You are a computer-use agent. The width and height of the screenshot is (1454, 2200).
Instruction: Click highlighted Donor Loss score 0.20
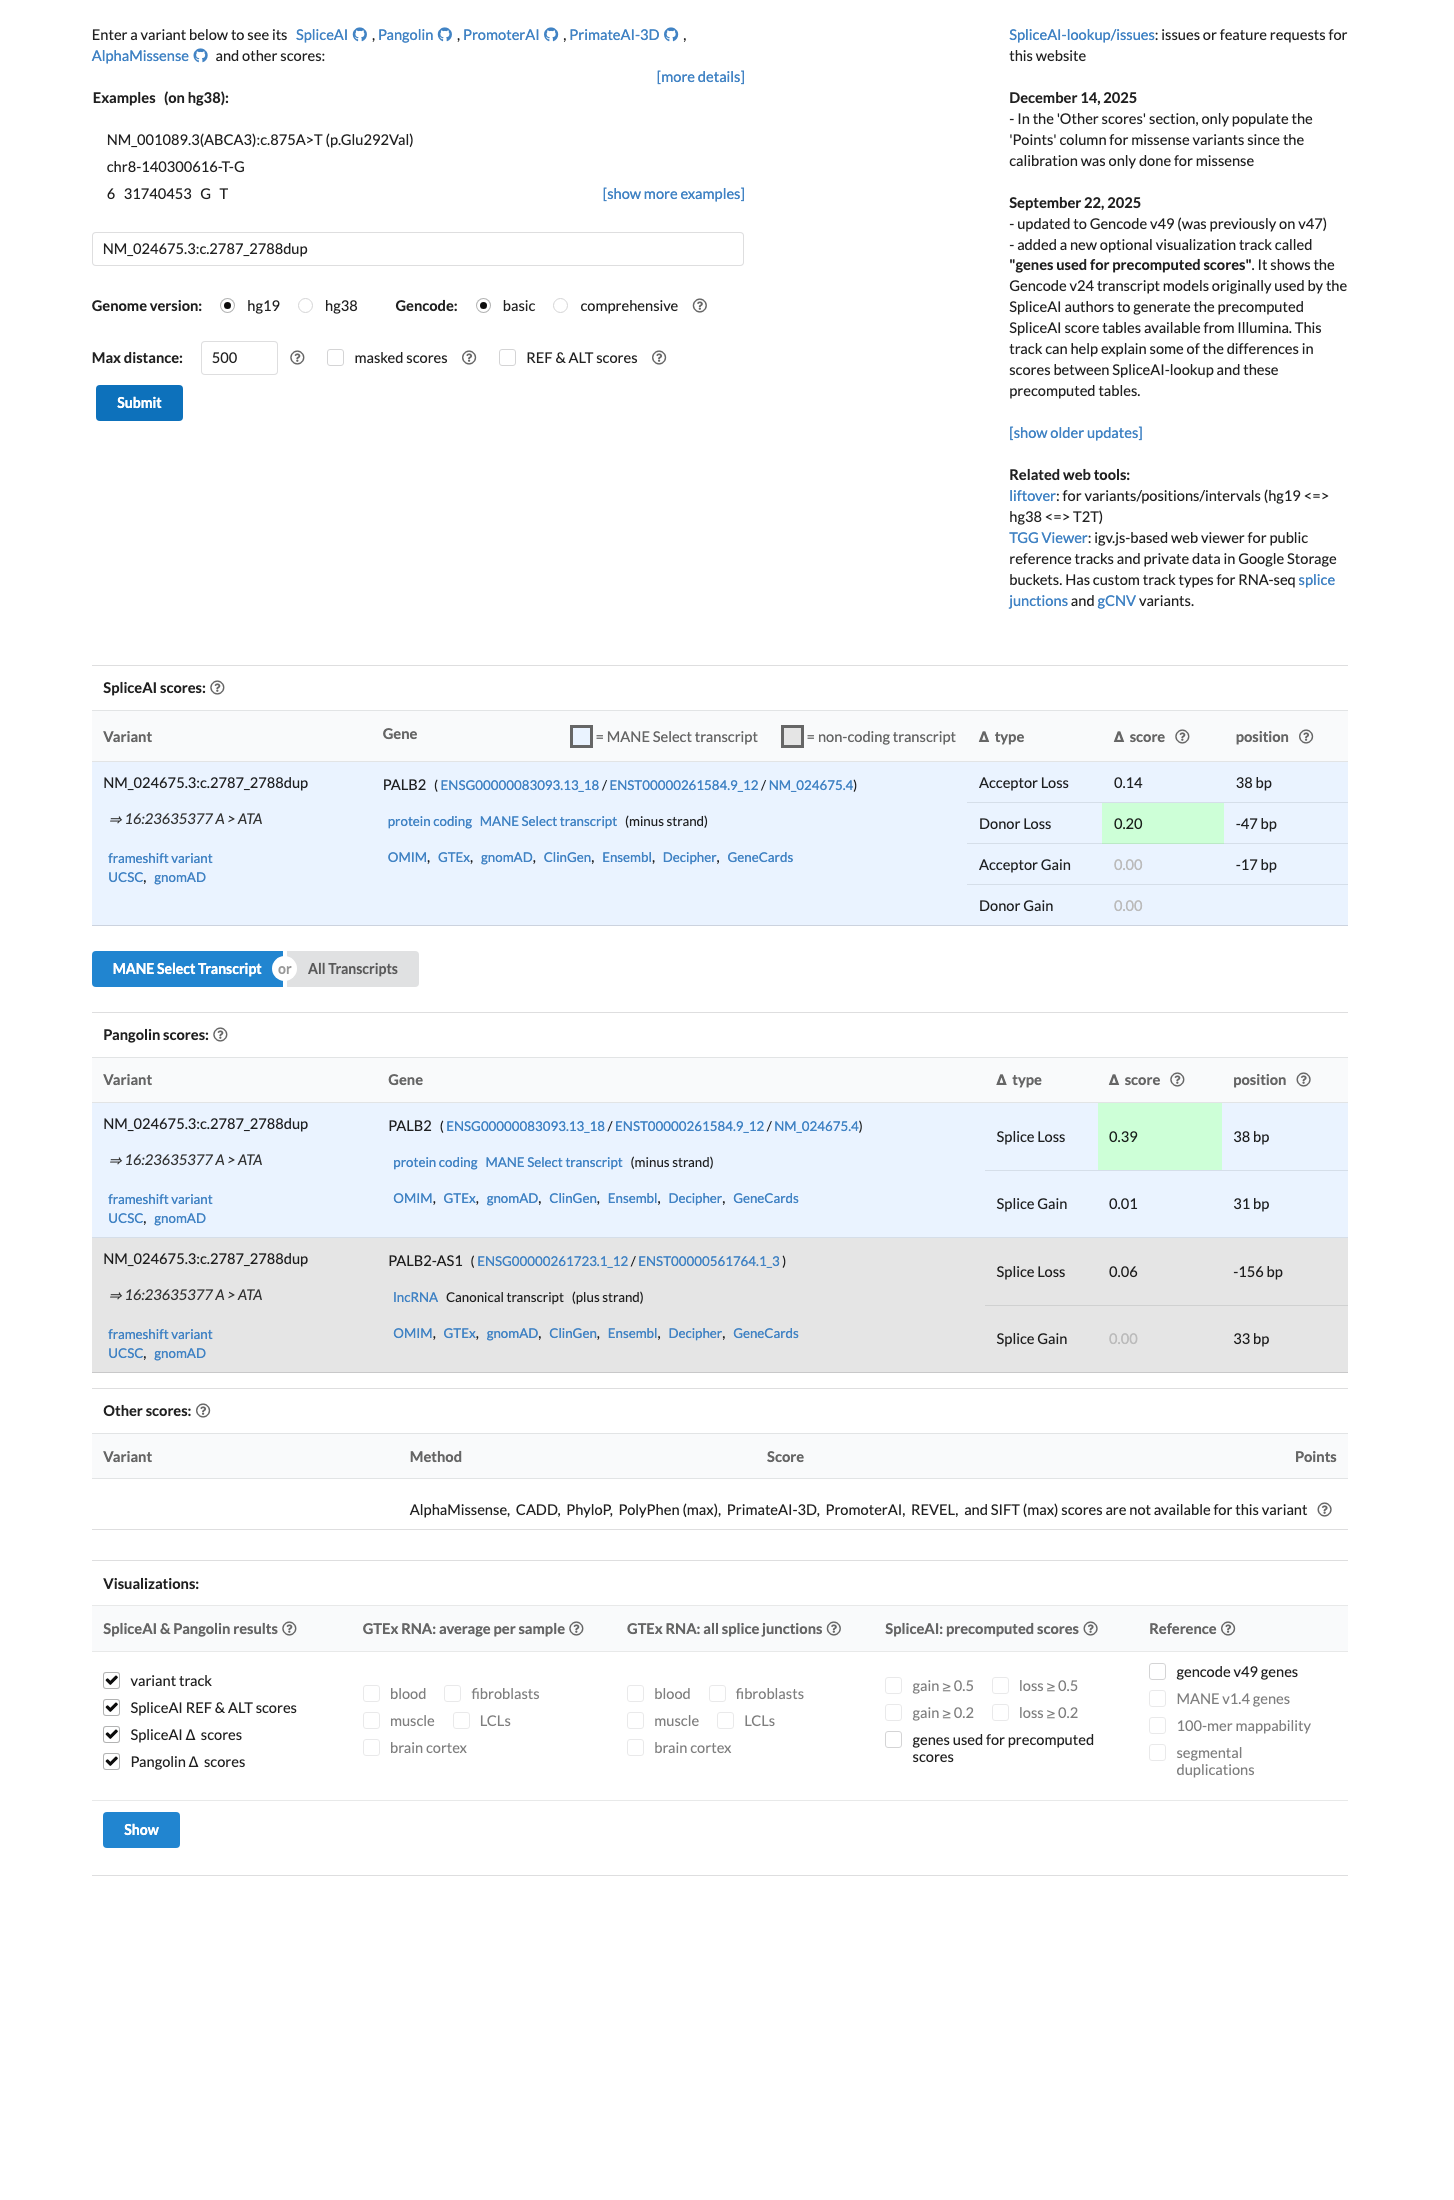click(1162, 824)
